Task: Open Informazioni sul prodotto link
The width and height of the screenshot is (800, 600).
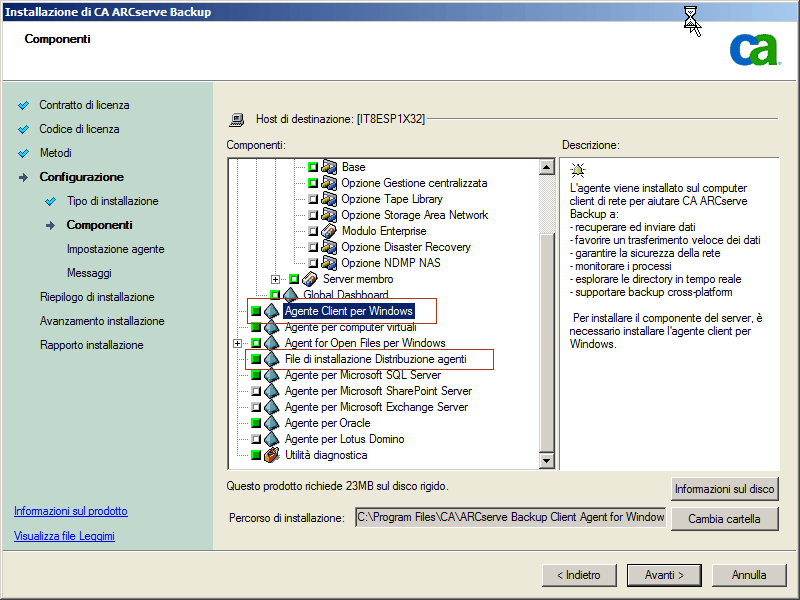Action: [70, 511]
